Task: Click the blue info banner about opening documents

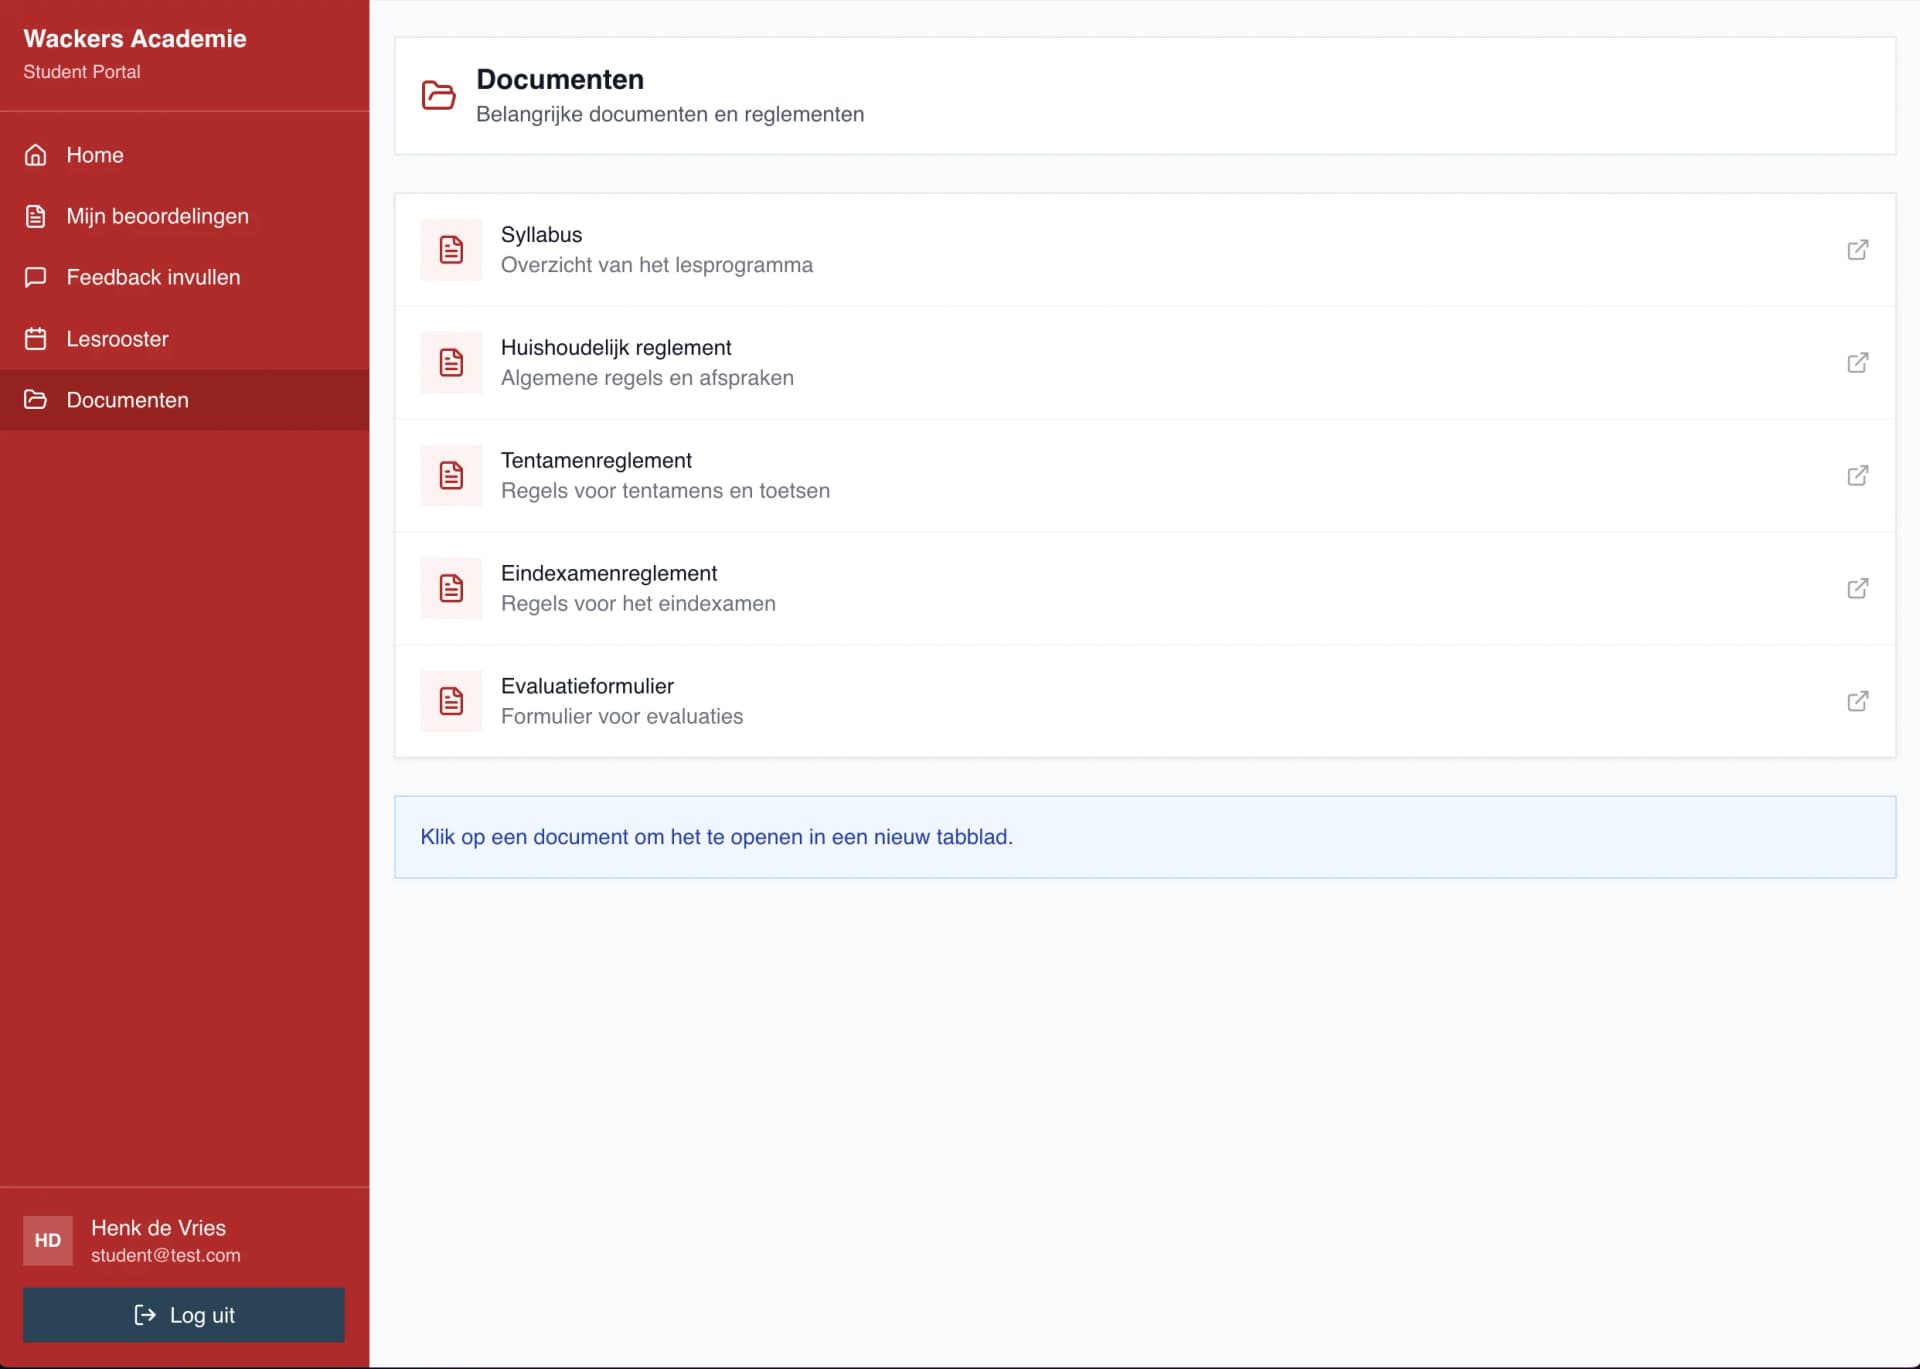Action: [1146, 837]
